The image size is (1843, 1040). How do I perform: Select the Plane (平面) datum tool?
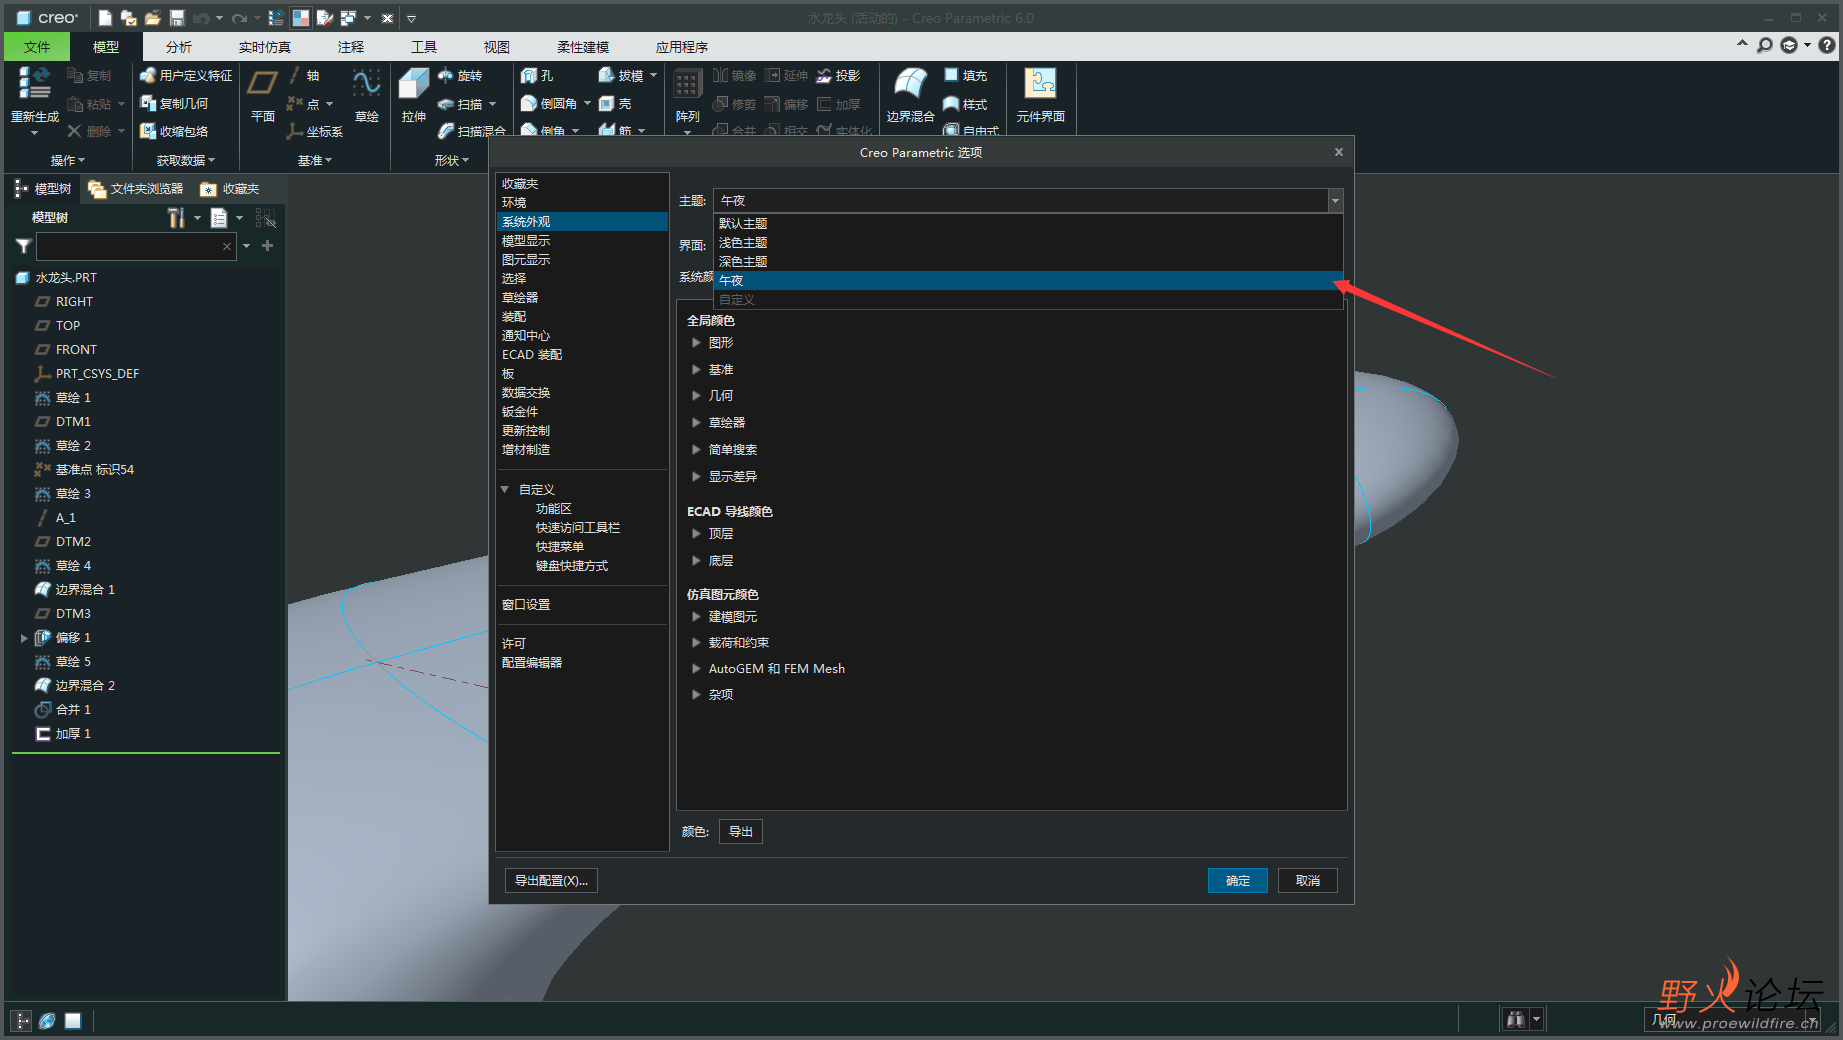tap(263, 96)
